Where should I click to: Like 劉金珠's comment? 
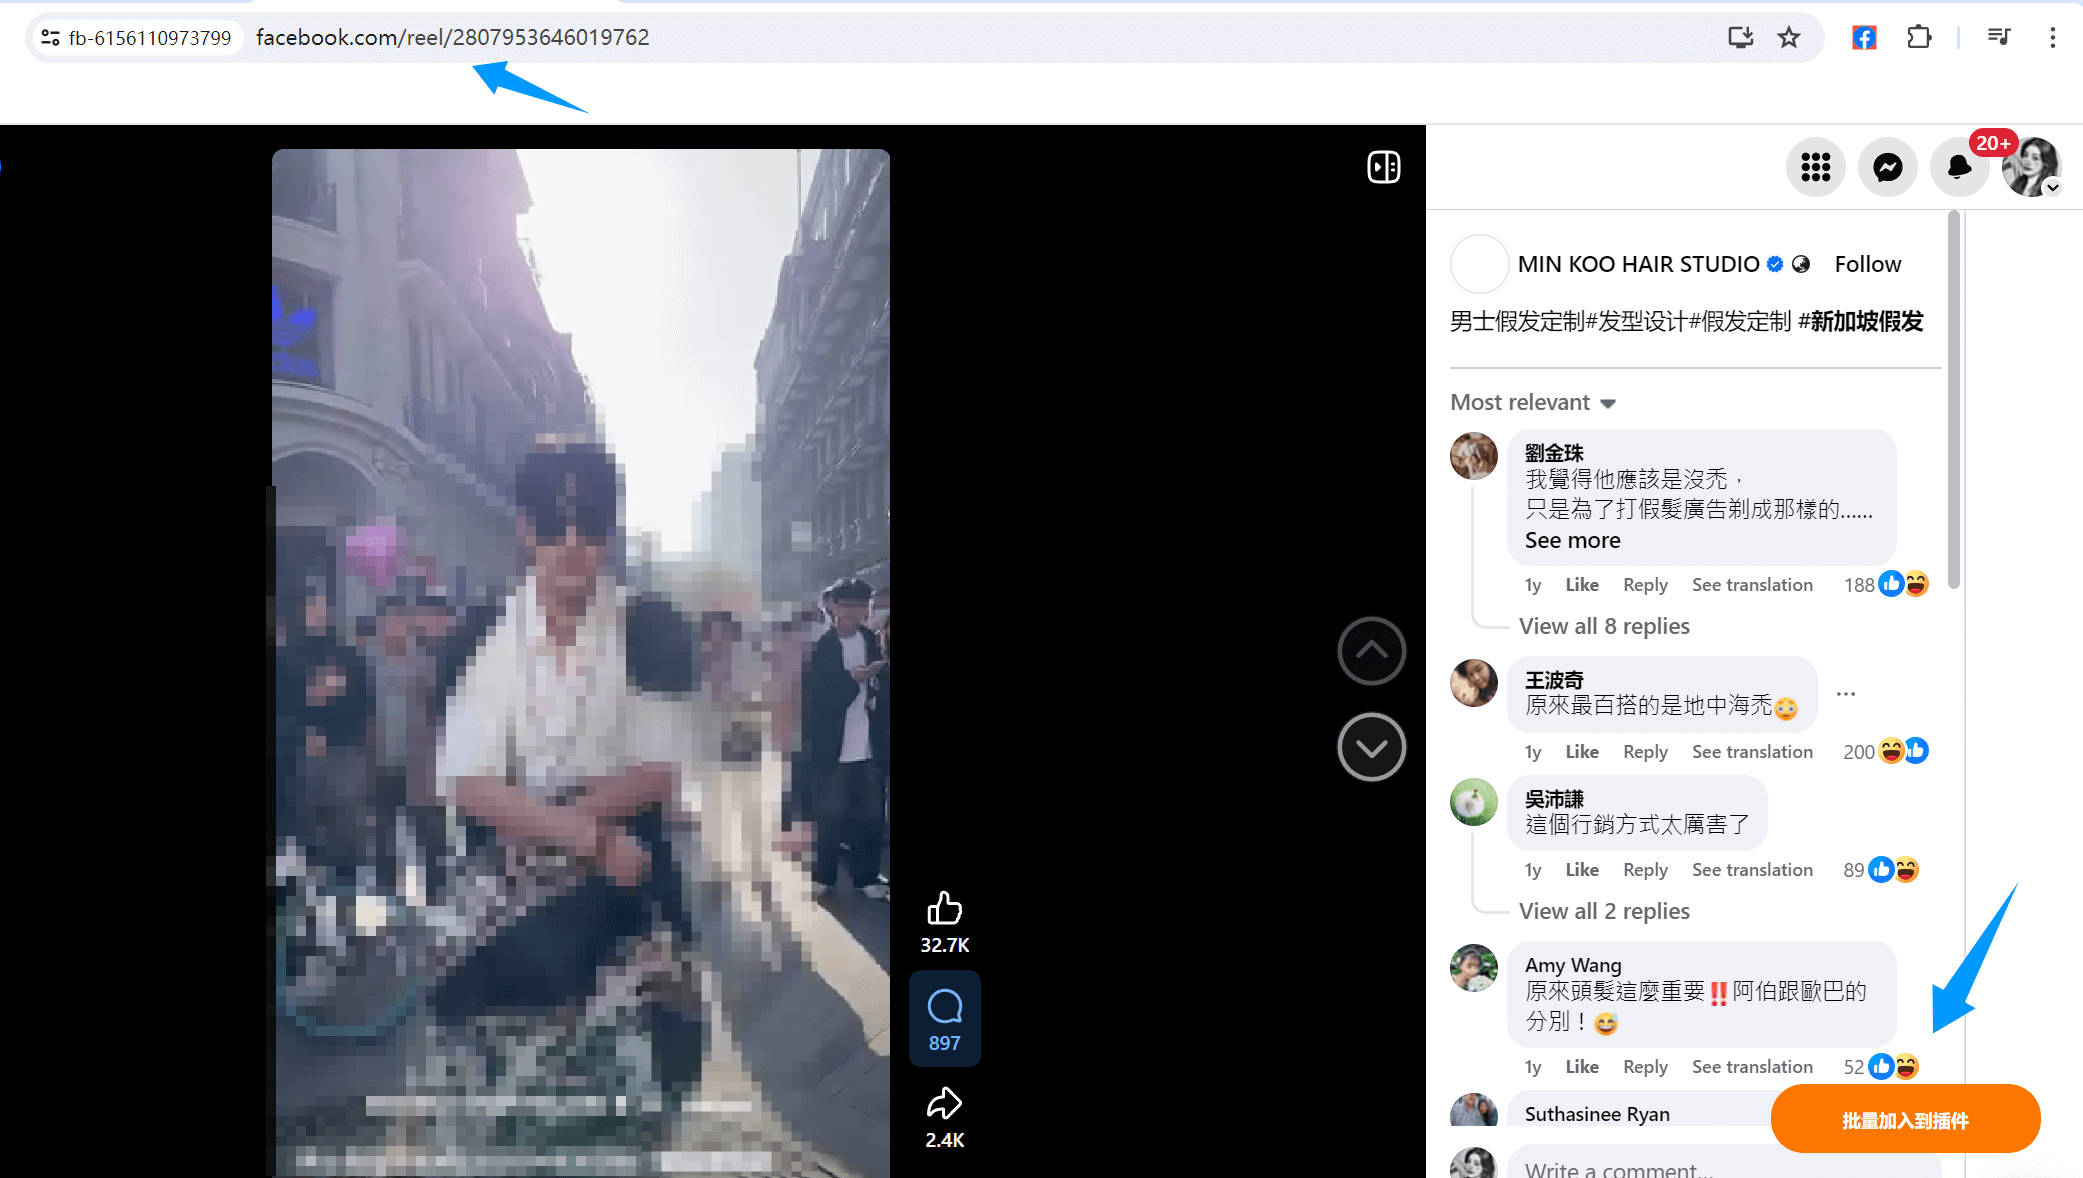click(x=1582, y=585)
